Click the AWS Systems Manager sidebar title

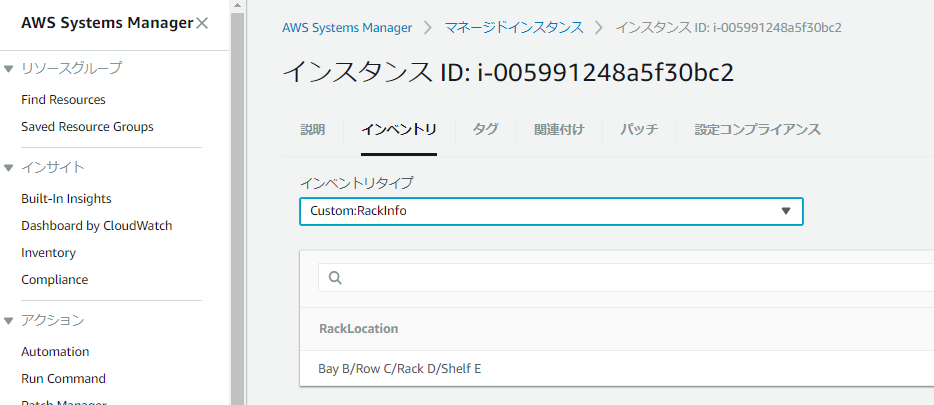[x=107, y=23]
